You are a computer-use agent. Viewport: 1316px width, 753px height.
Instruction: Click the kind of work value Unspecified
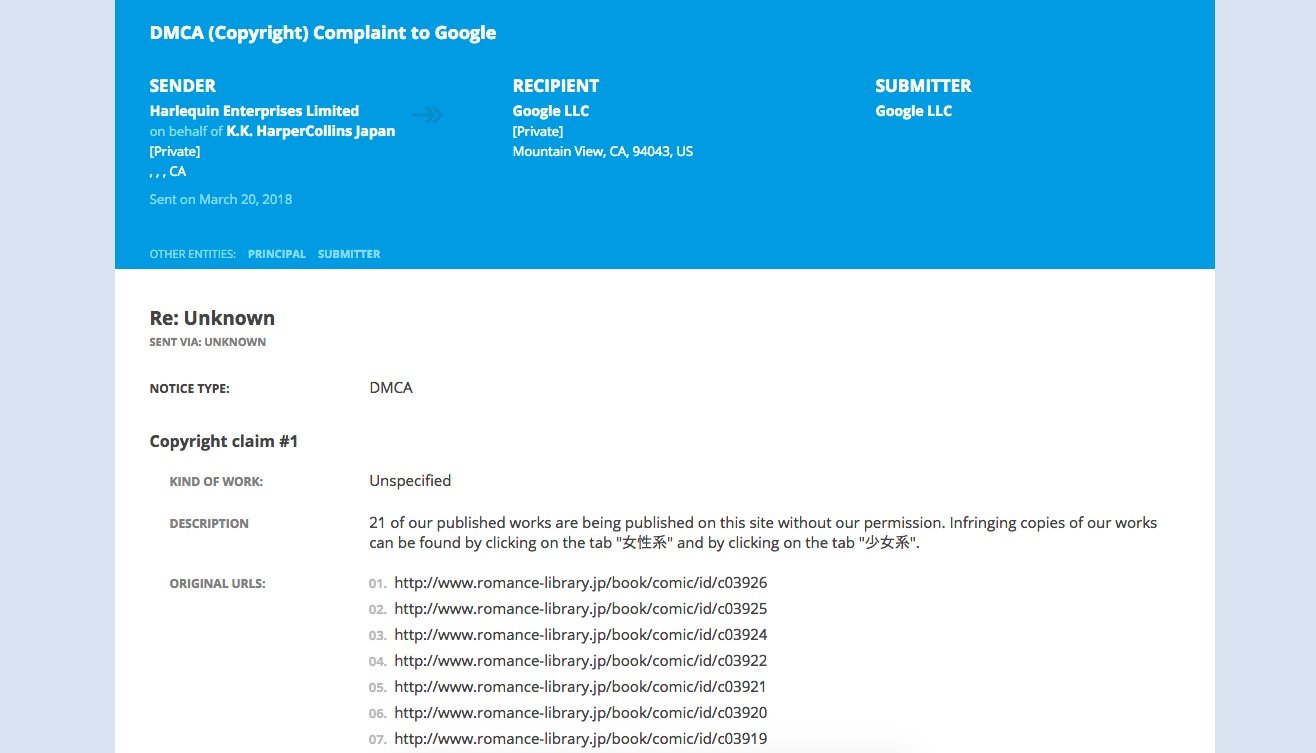pos(410,481)
